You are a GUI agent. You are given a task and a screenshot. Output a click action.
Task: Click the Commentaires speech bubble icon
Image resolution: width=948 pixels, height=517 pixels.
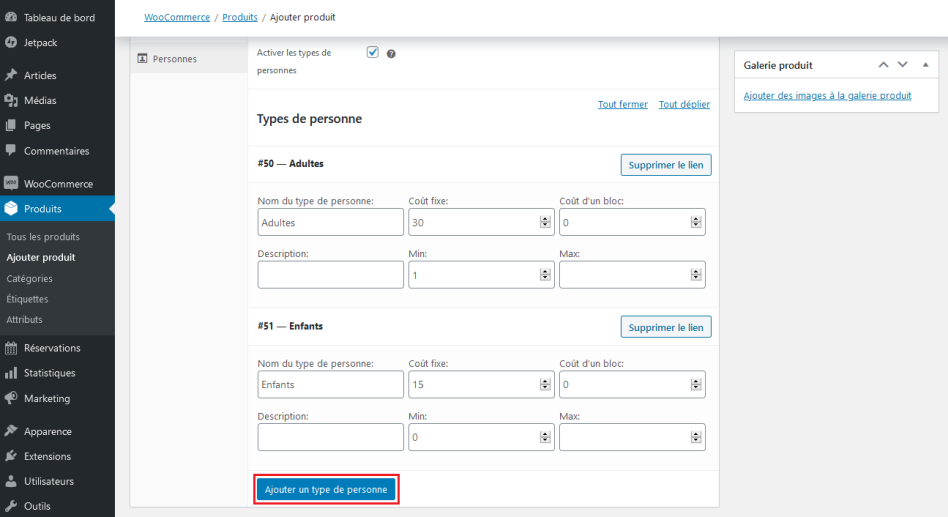[x=11, y=151]
